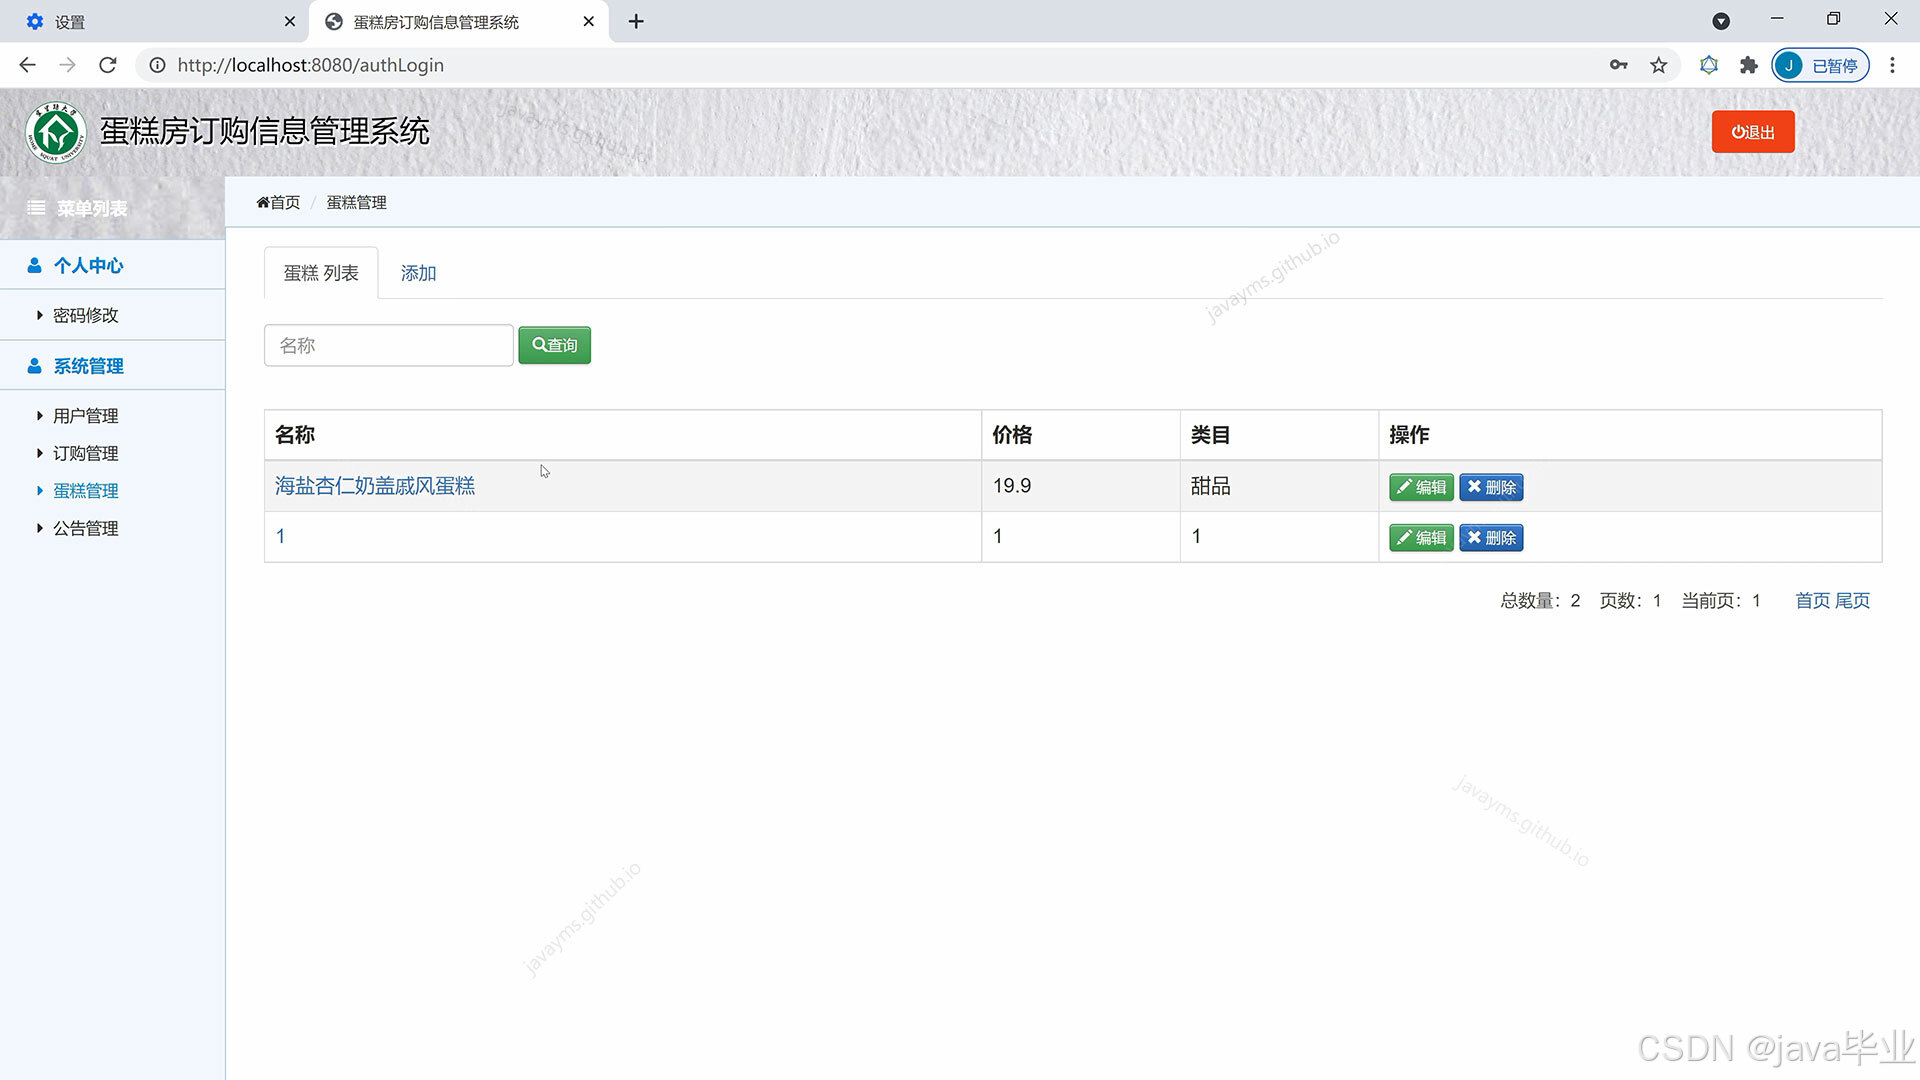This screenshot has height=1080, width=1920.
Task: Switch to the 添加 tab
Action: (x=418, y=273)
